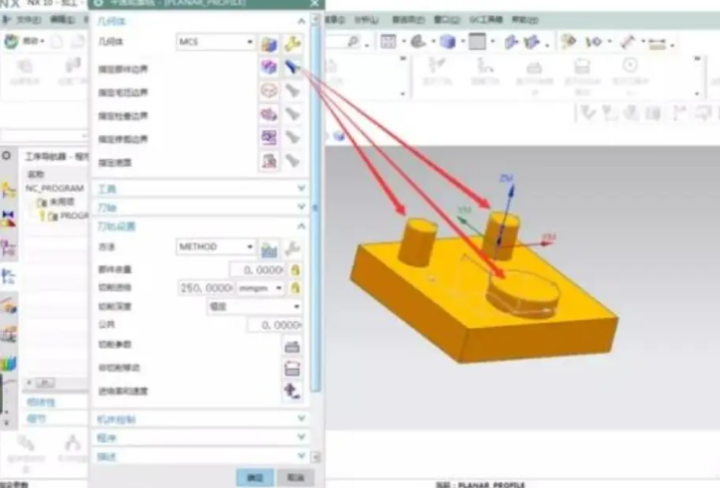Open the Preferences (P) menu
The height and width of the screenshot is (488, 720).
pyautogui.click(x=408, y=20)
